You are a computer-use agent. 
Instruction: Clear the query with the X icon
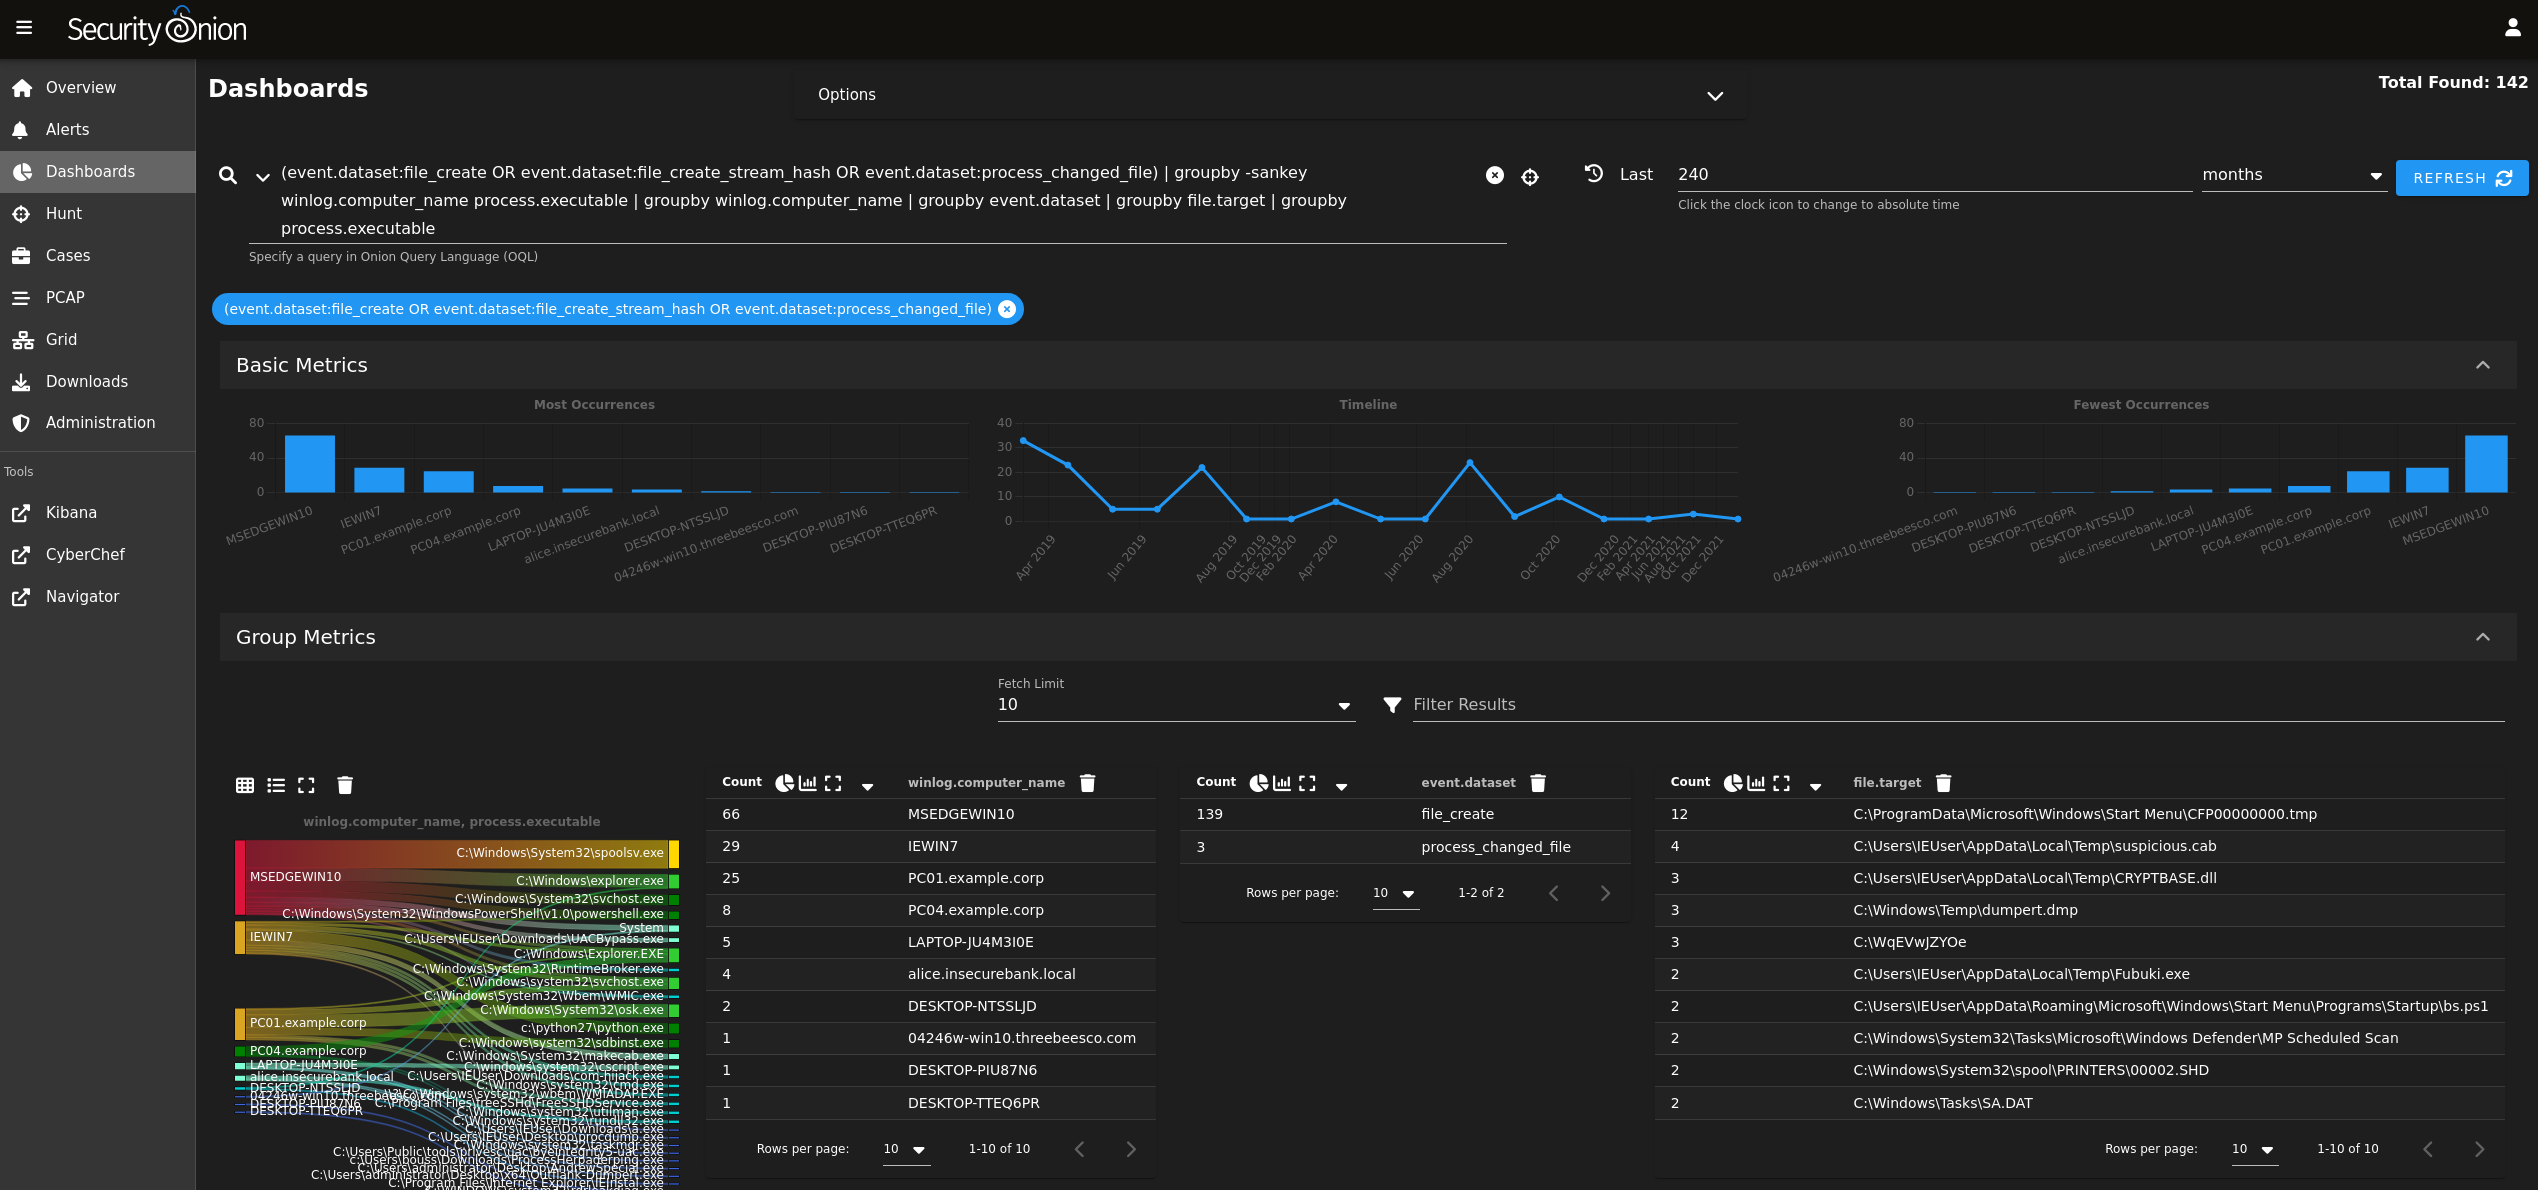click(x=1495, y=175)
